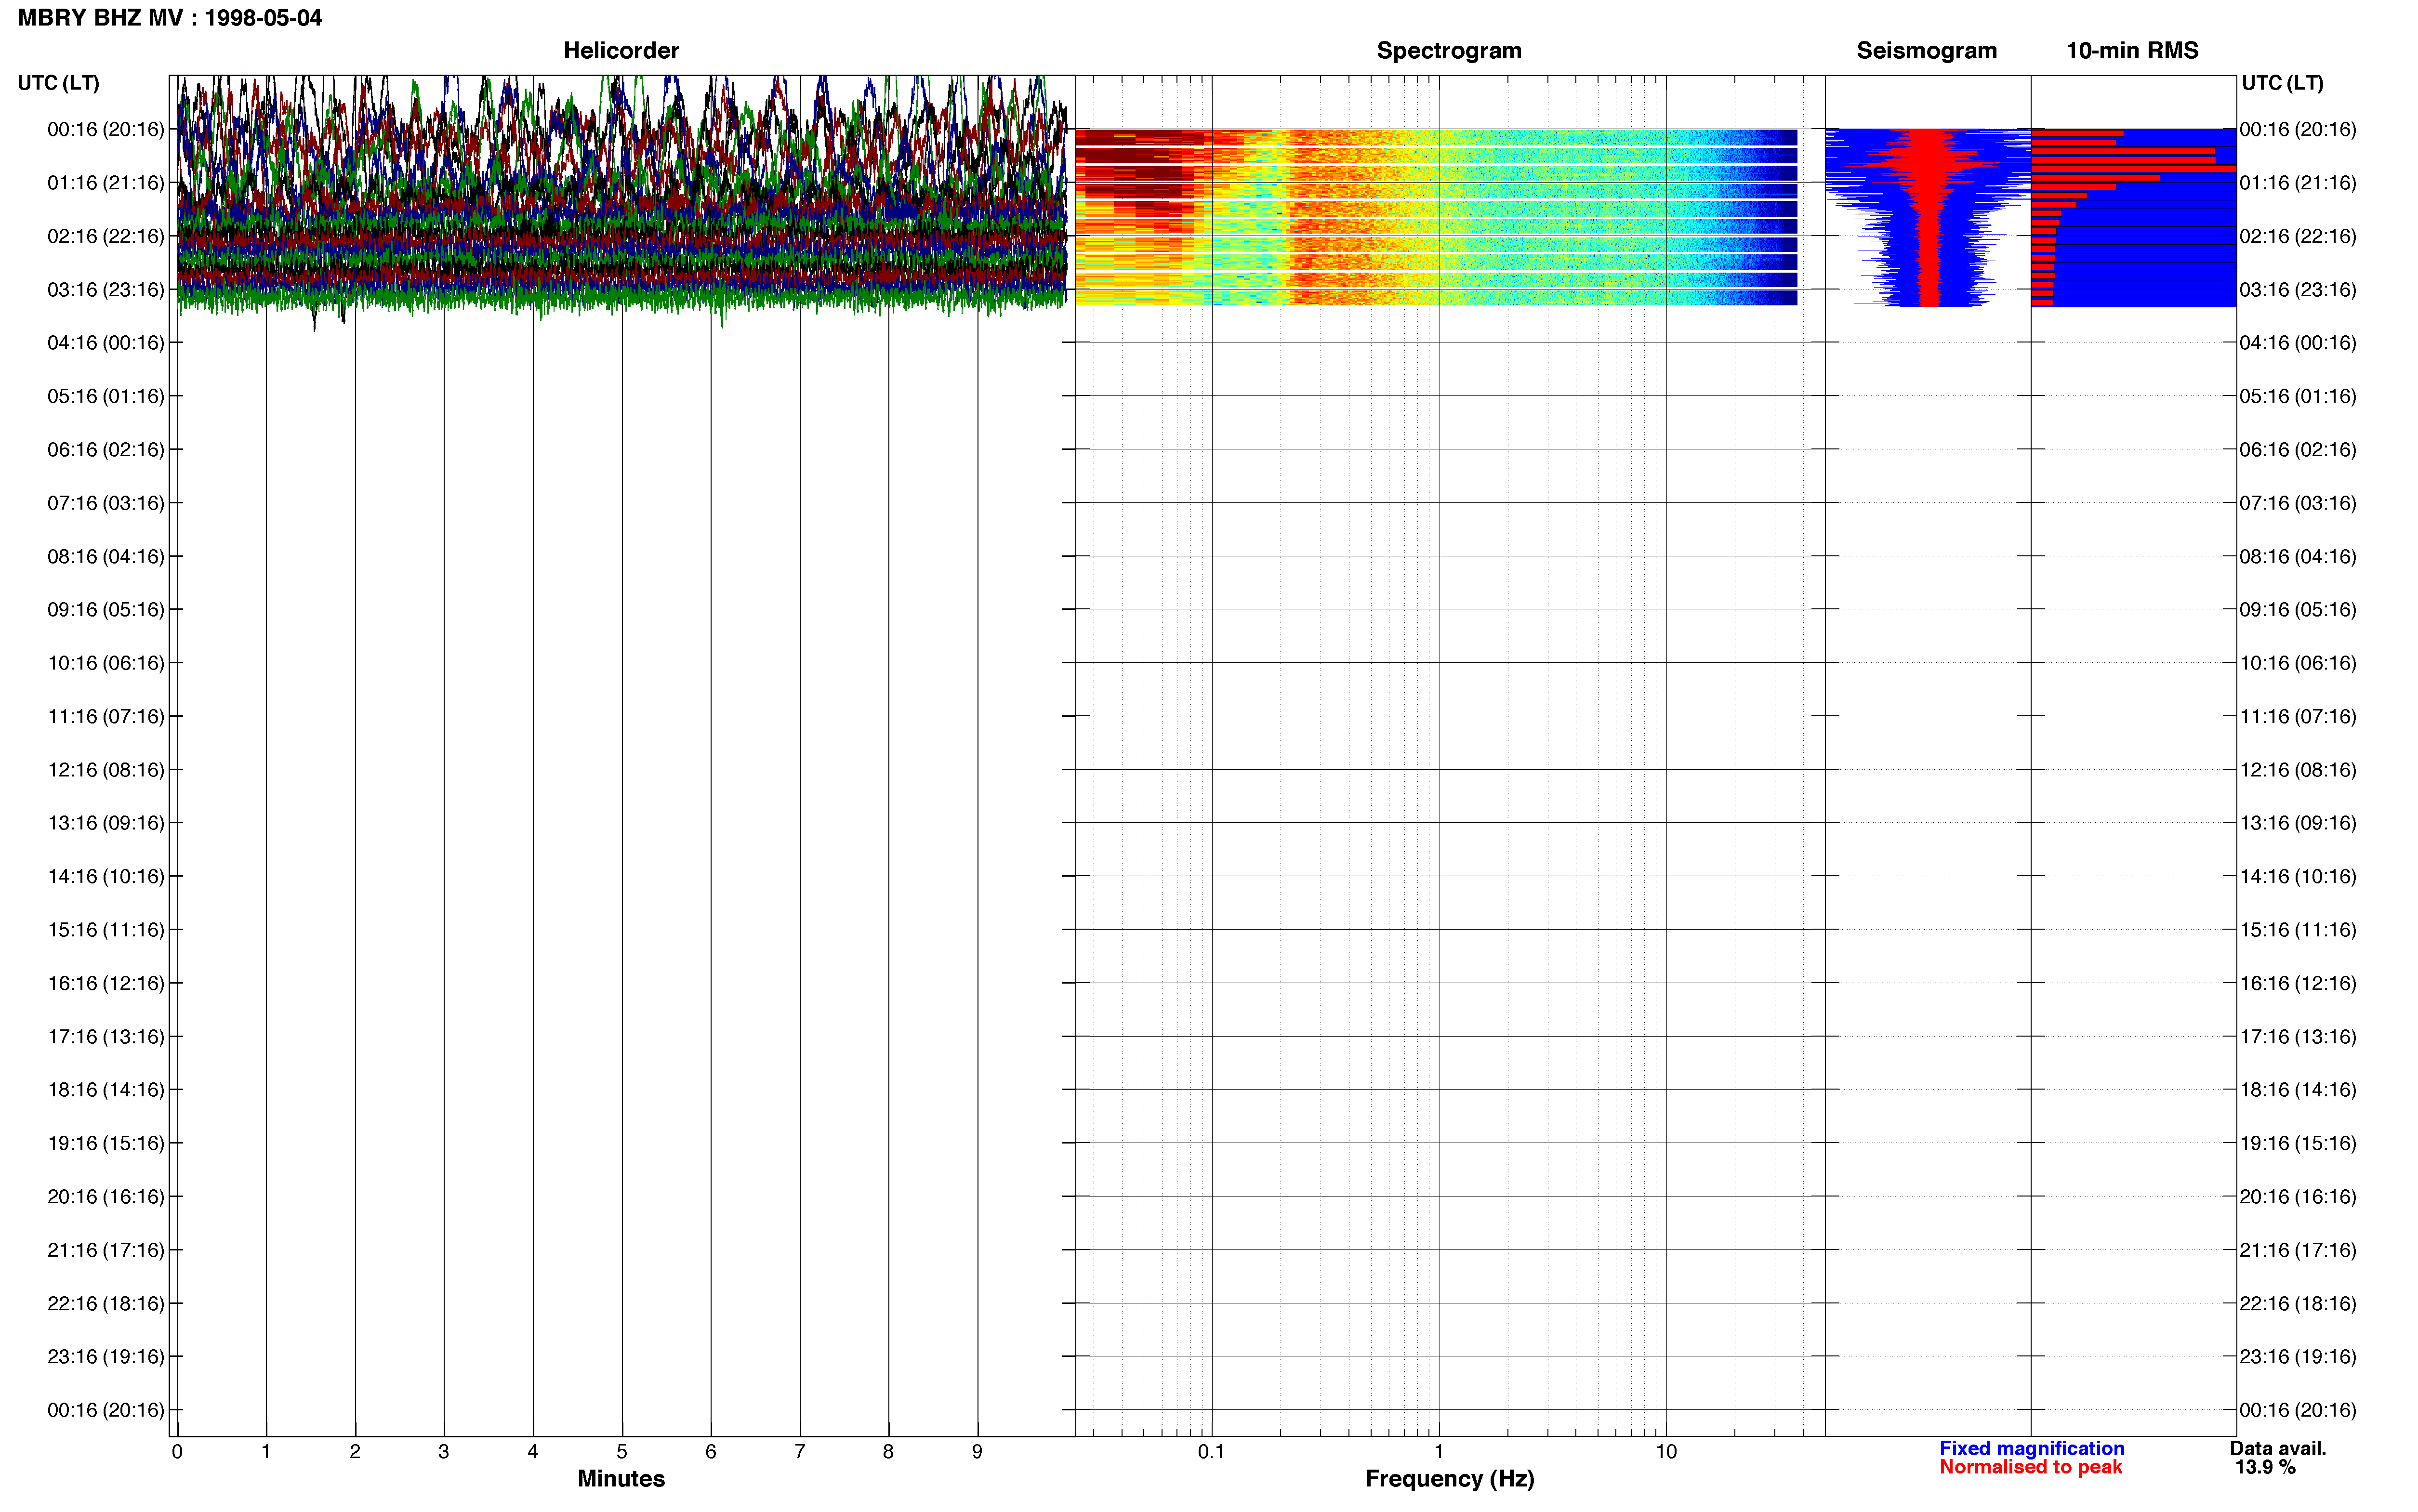2418x1512 pixels.
Task: Click the 'Minutes' x-axis label
Action: (x=621, y=1478)
